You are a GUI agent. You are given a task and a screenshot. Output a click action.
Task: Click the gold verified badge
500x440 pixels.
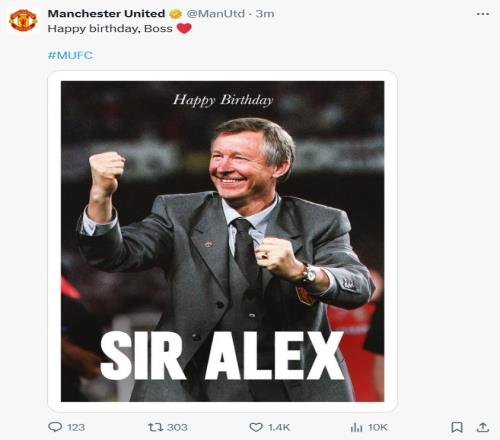click(x=175, y=14)
